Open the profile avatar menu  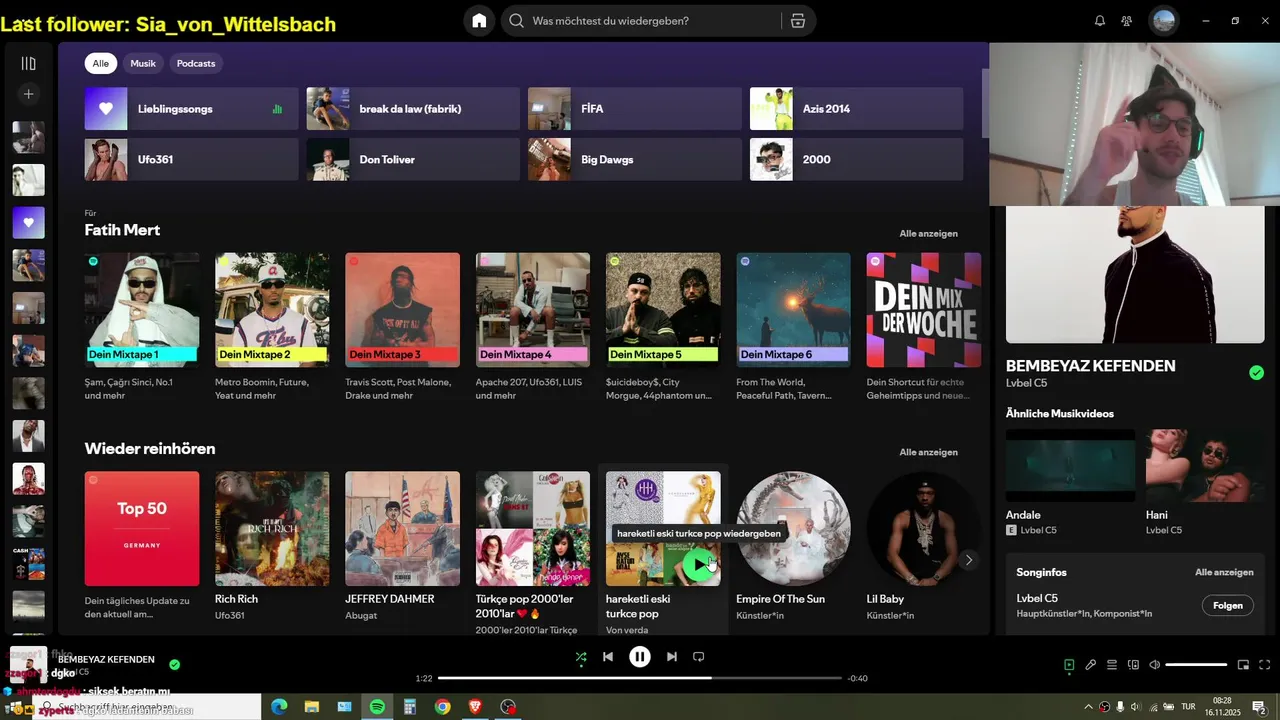coord(1163,21)
